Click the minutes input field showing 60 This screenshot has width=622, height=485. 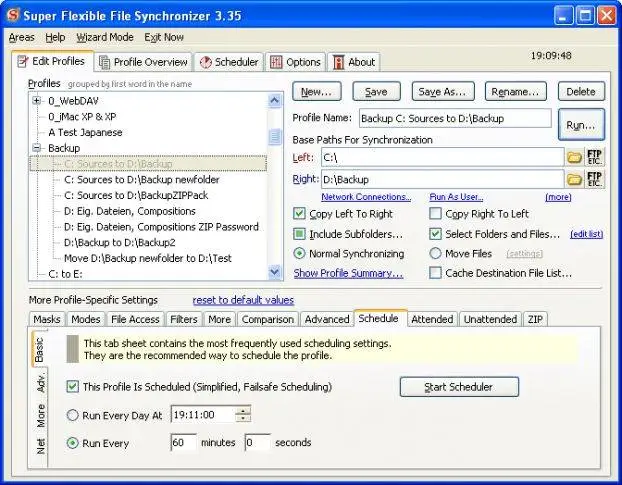[183, 442]
